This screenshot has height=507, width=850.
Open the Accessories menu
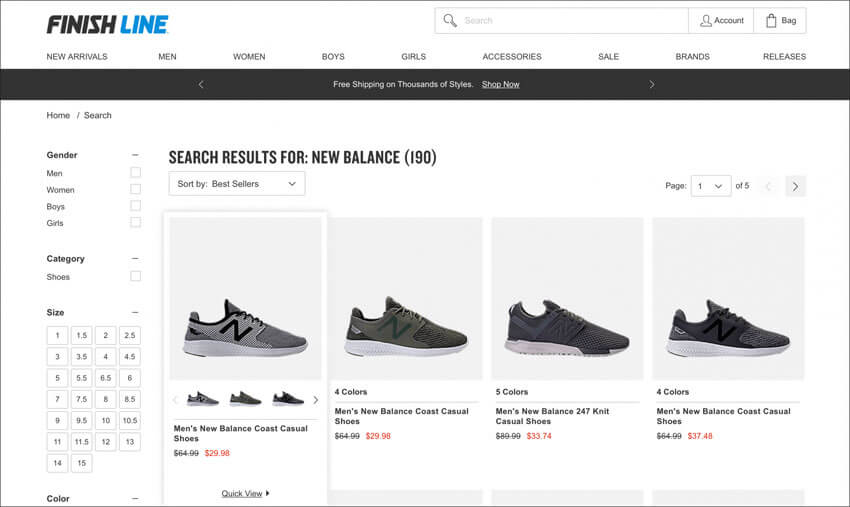[x=512, y=56]
